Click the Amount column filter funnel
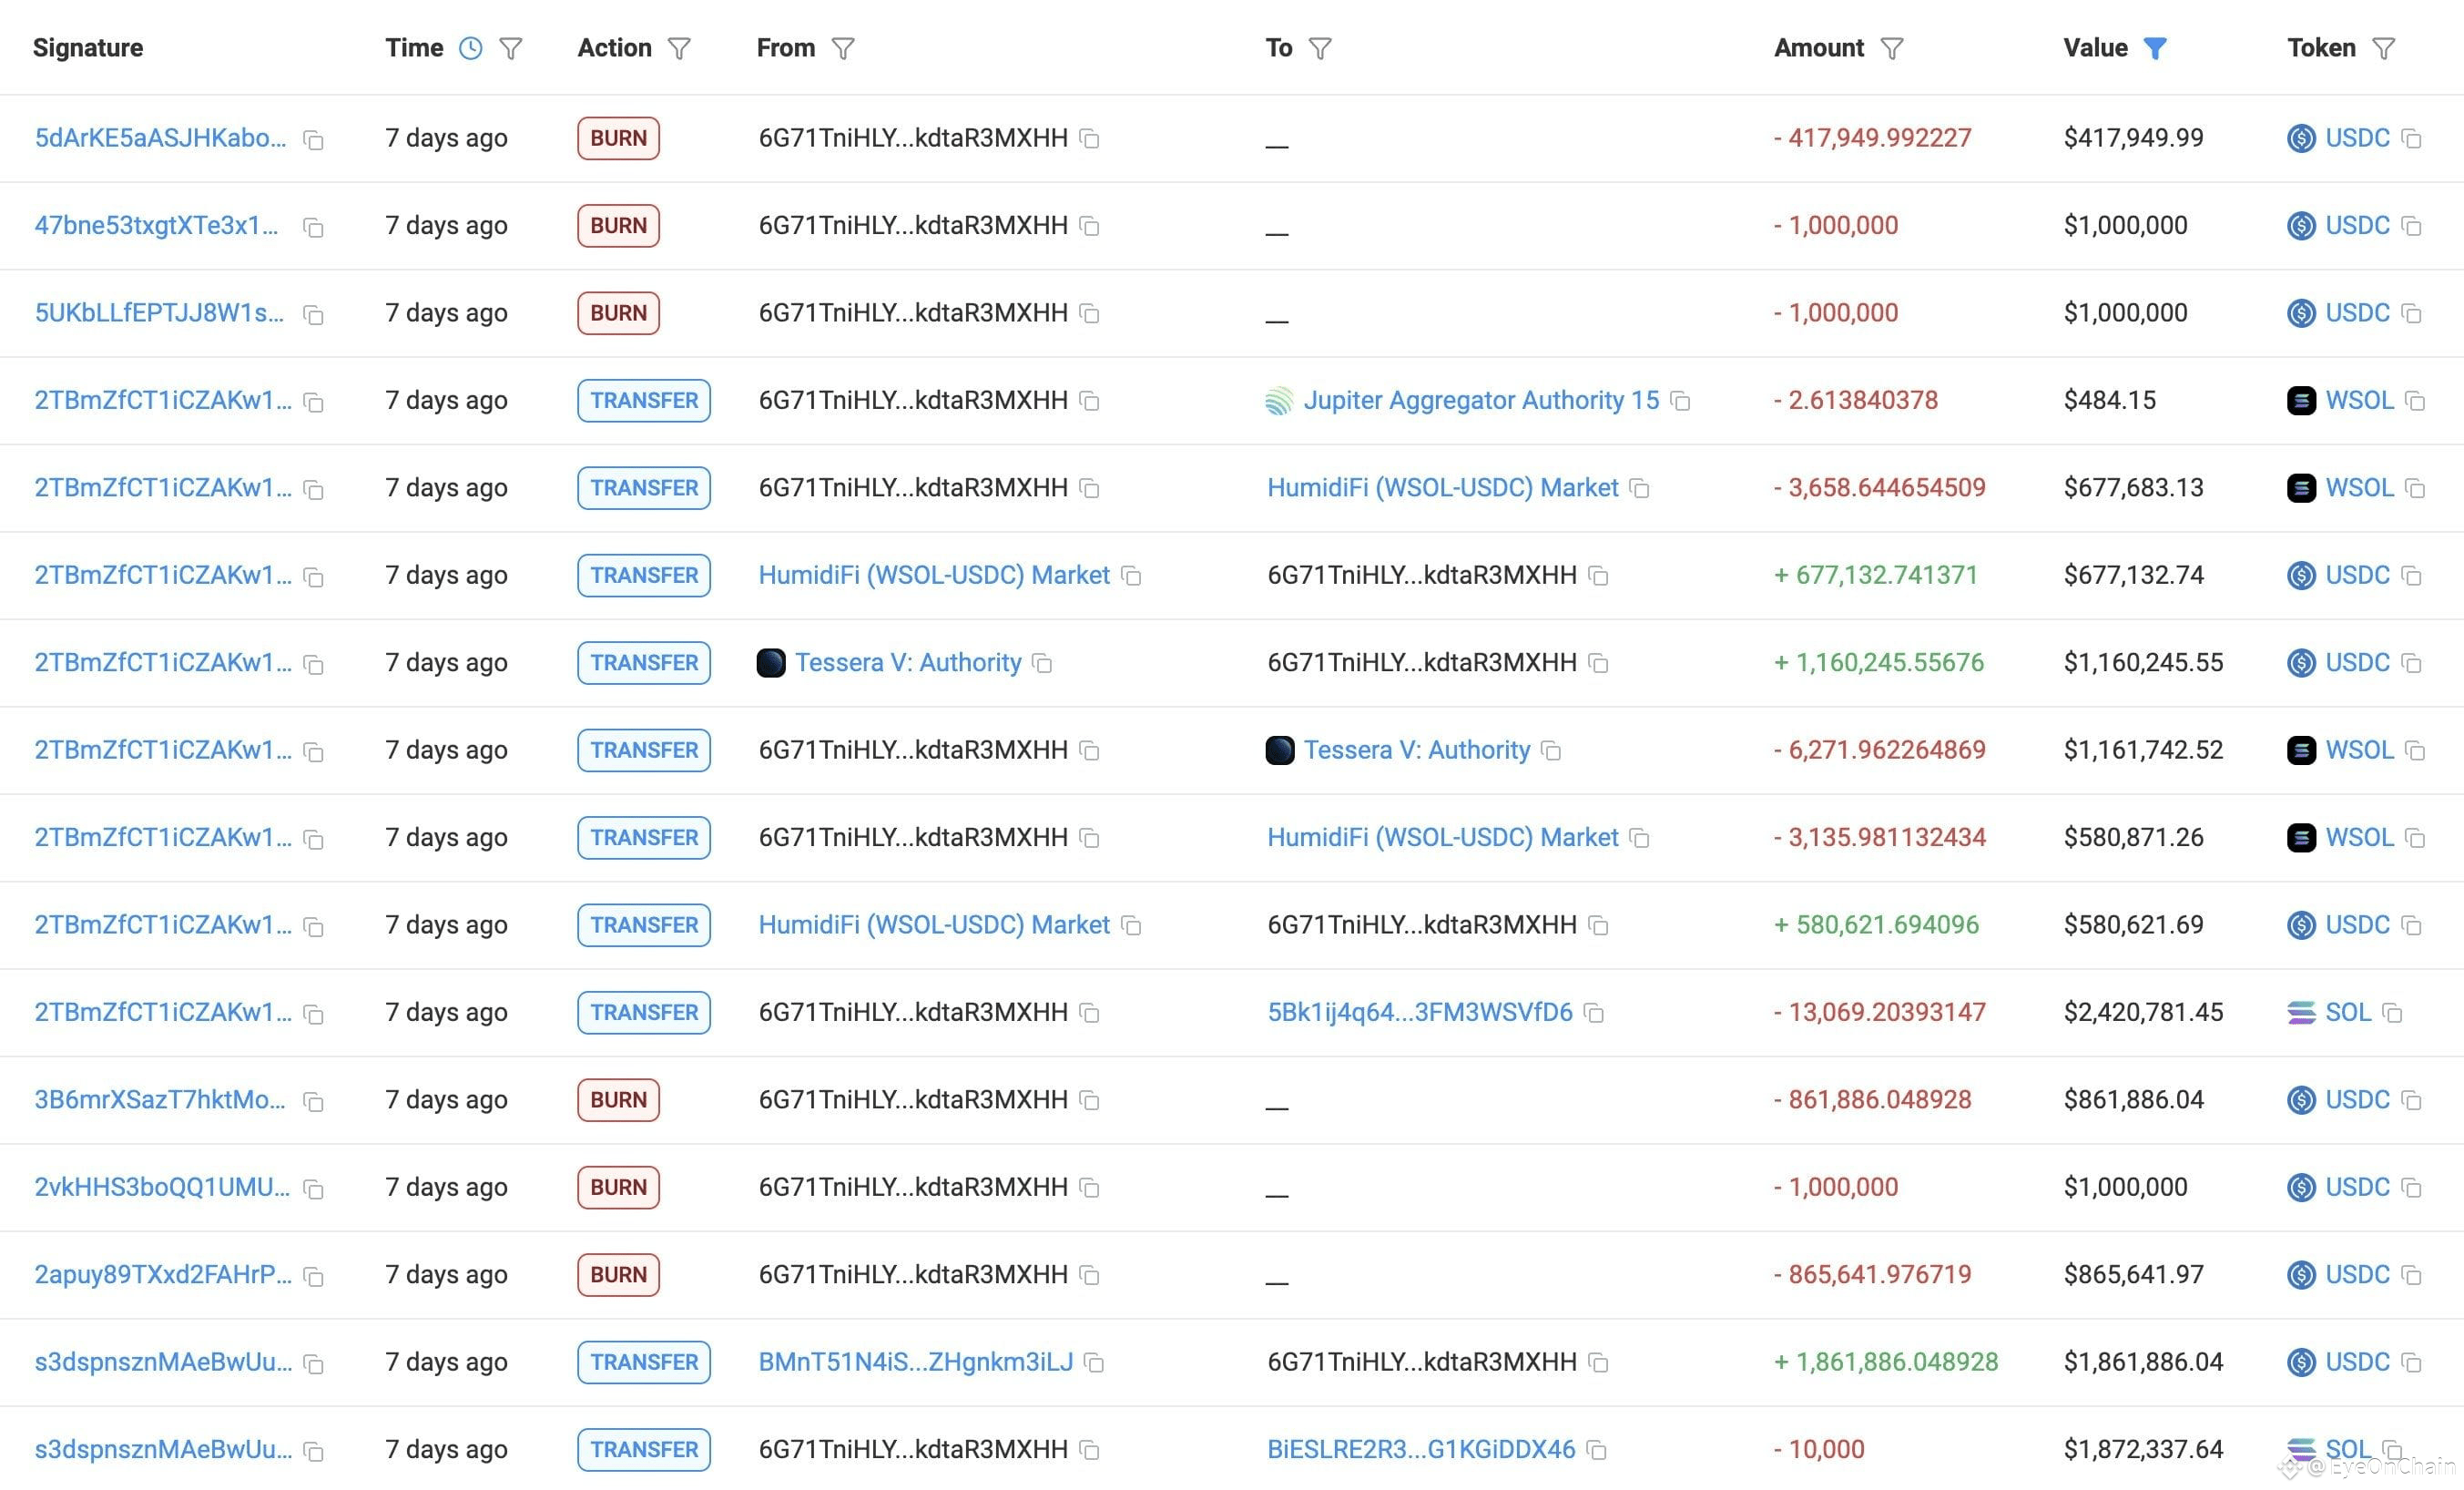 1891,48
